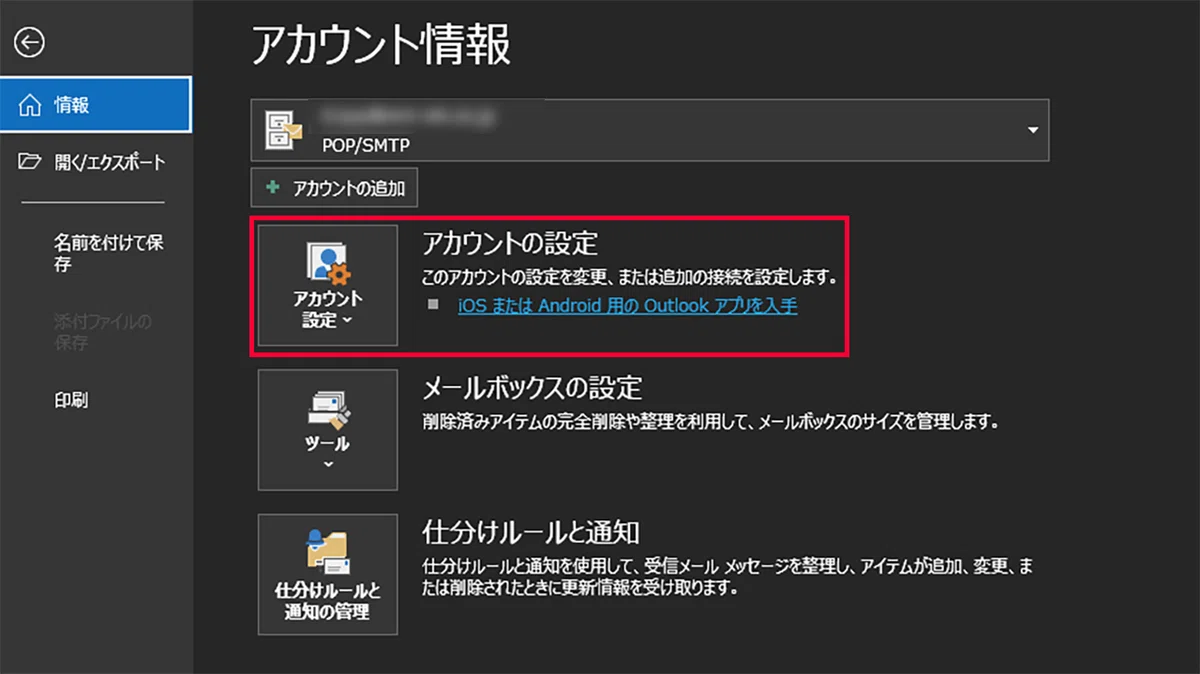The width and height of the screenshot is (1200, 674).
Task: Click the open folder icon beside 開く/エクスポート
Action: (30, 162)
